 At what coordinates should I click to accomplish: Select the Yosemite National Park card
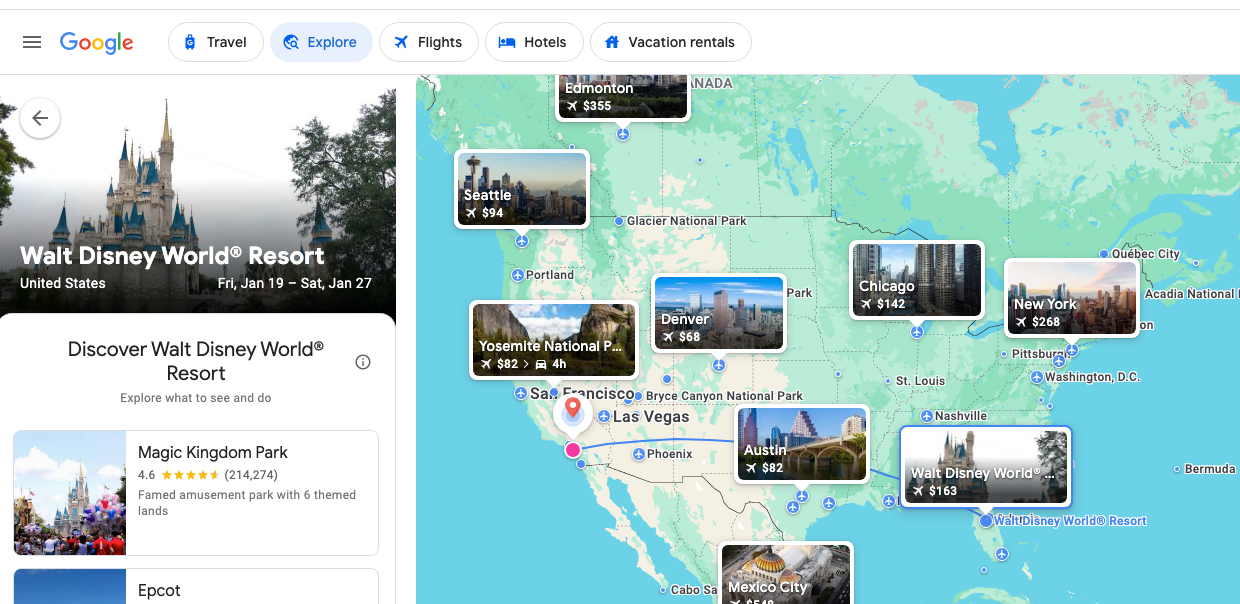click(x=554, y=340)
